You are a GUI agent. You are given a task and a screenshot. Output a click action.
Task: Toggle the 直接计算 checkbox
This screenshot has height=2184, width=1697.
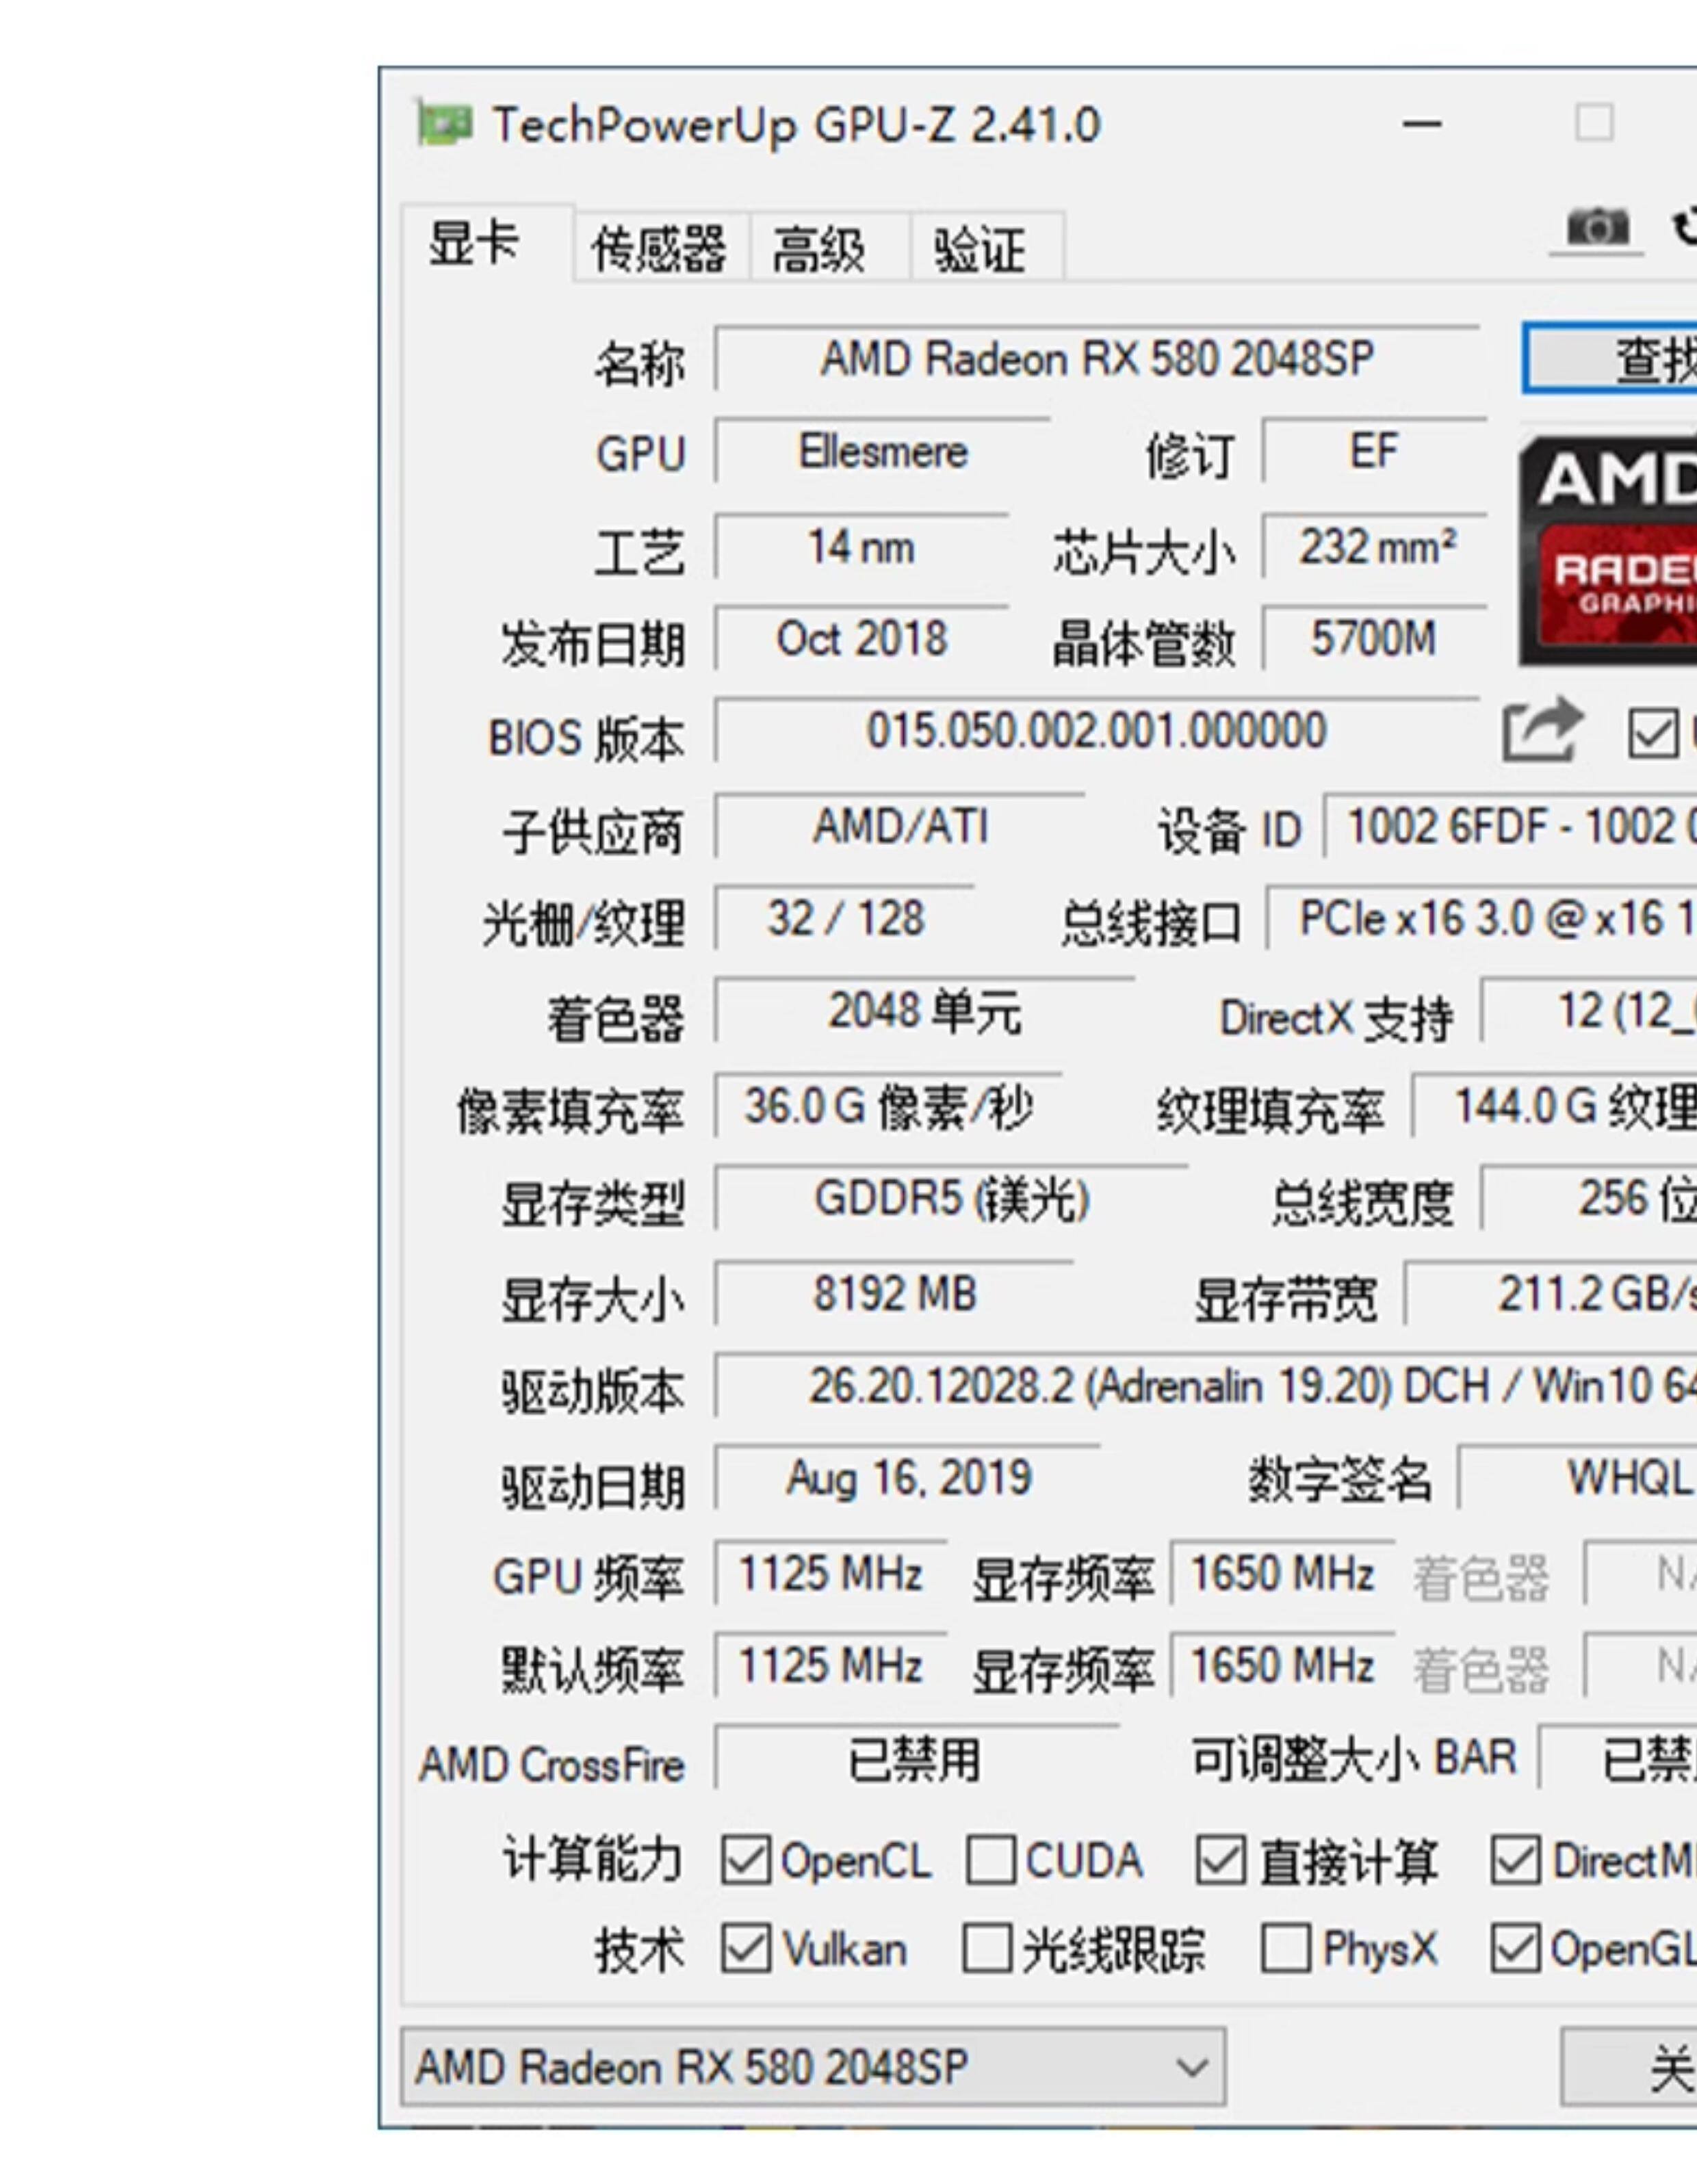tap(1221, 1861)
